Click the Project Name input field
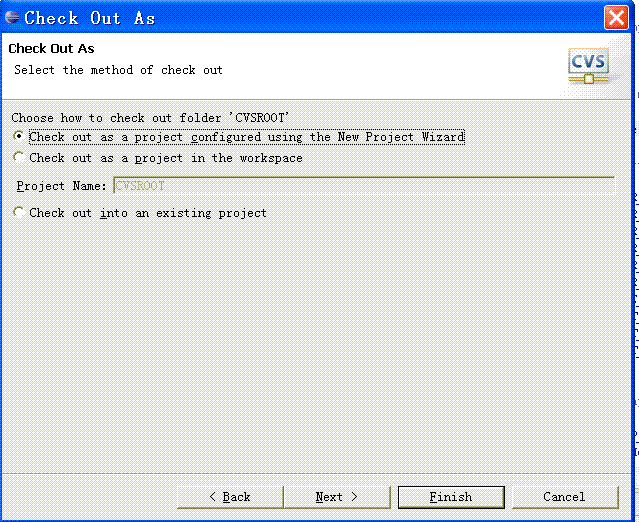Screen dimensions: 639x522 364,186
